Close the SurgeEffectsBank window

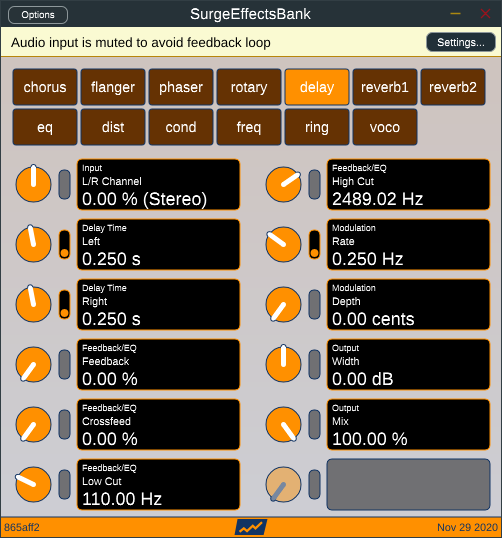click(485, 14)
